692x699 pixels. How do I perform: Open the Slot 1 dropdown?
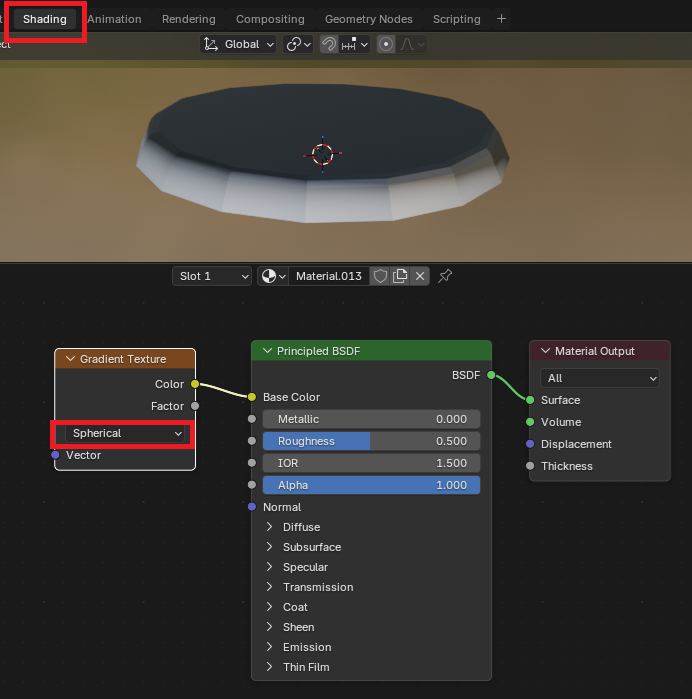(211, 276)
